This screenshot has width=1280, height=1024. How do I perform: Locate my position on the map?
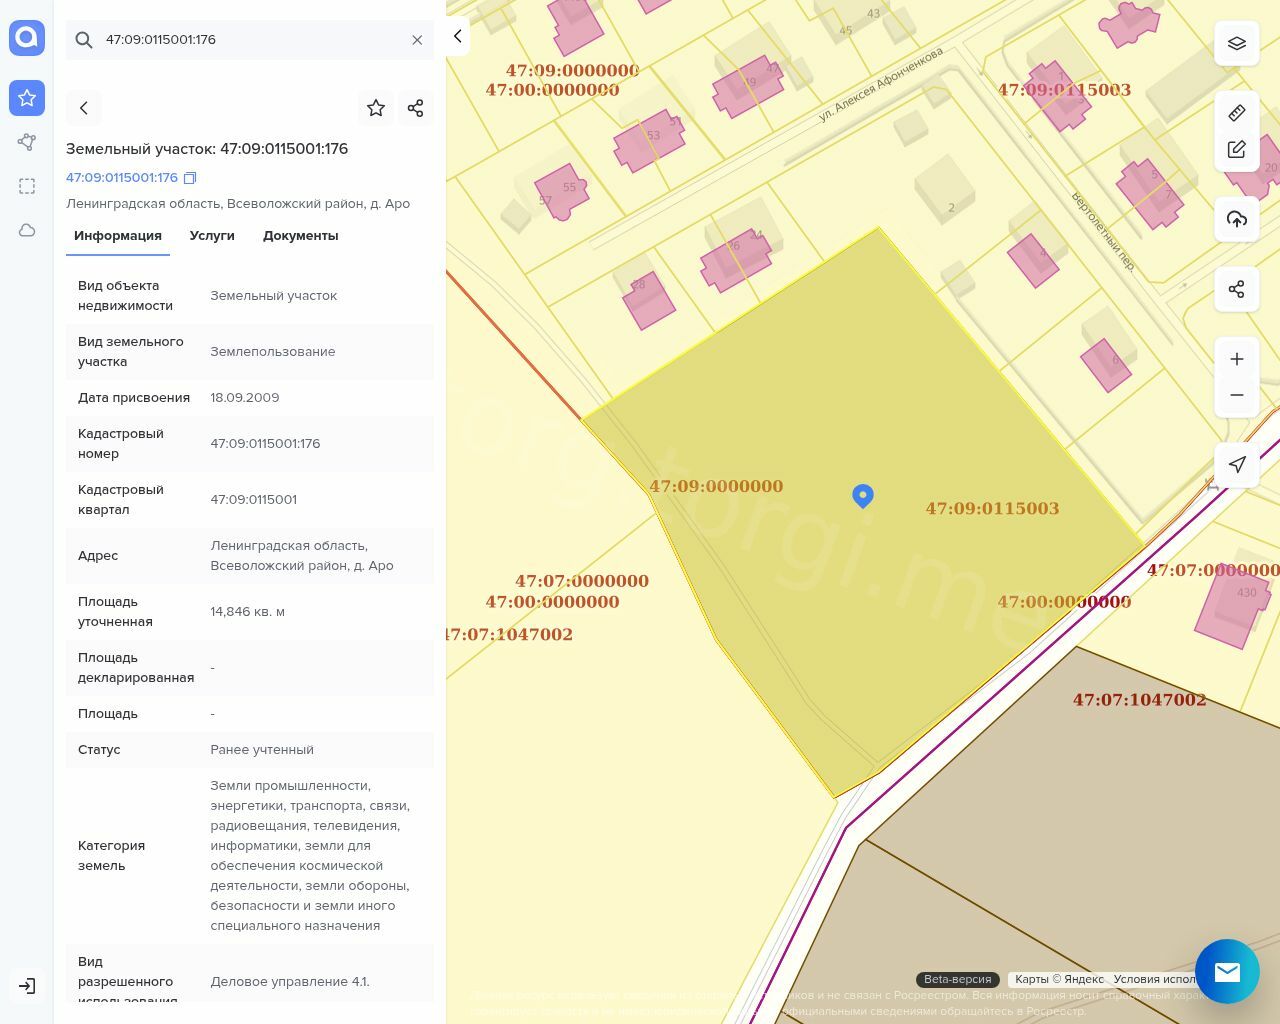click(x=1236, y=465)
